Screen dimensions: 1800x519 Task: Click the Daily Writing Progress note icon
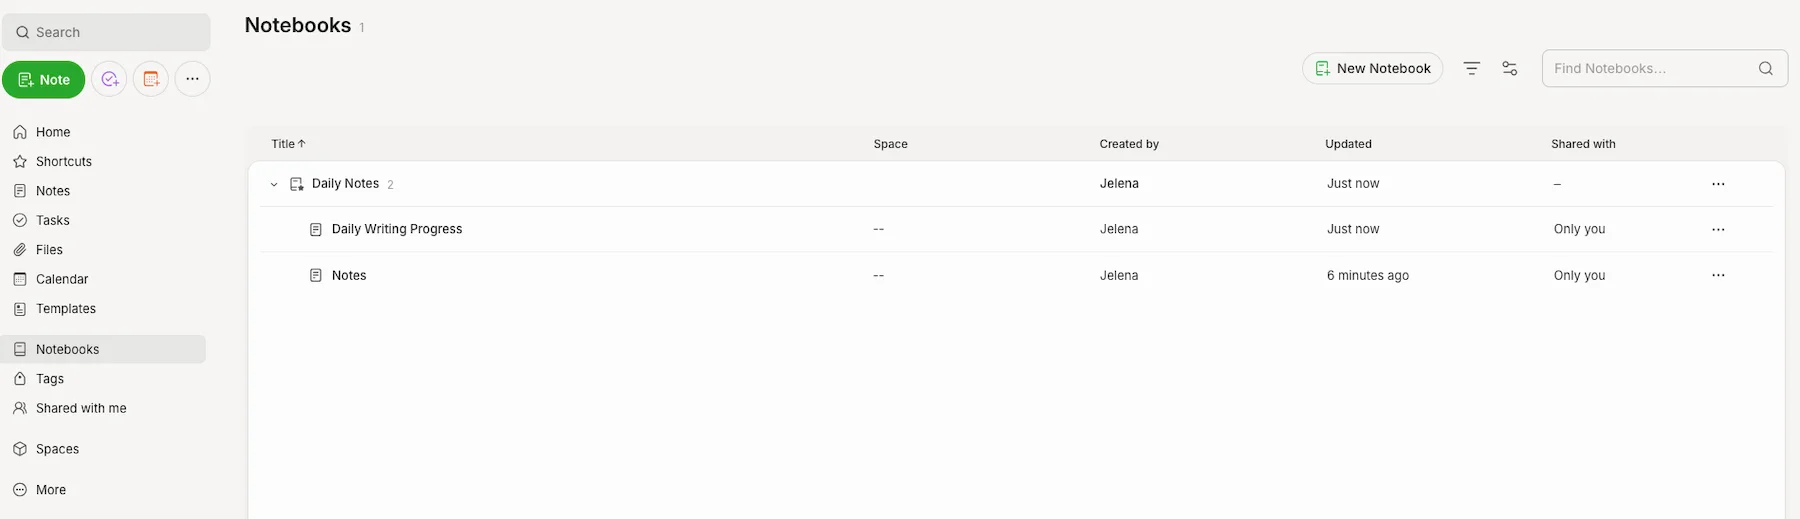pos(316,229)
